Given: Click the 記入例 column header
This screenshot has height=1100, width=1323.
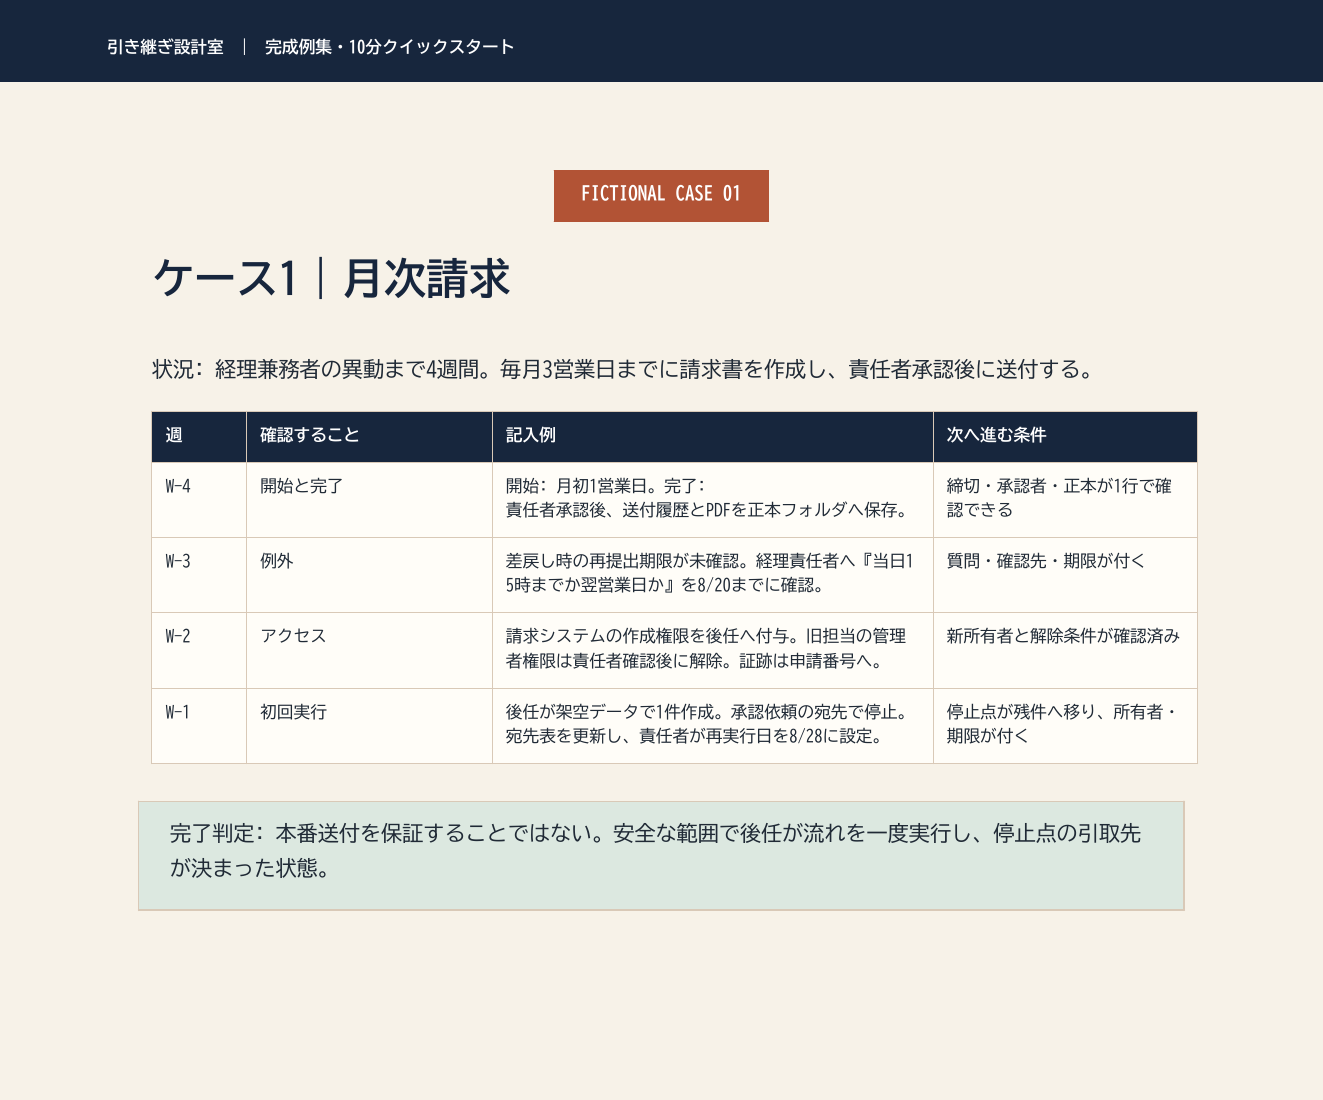Looking at the screenshot, I should click(713, 436).
